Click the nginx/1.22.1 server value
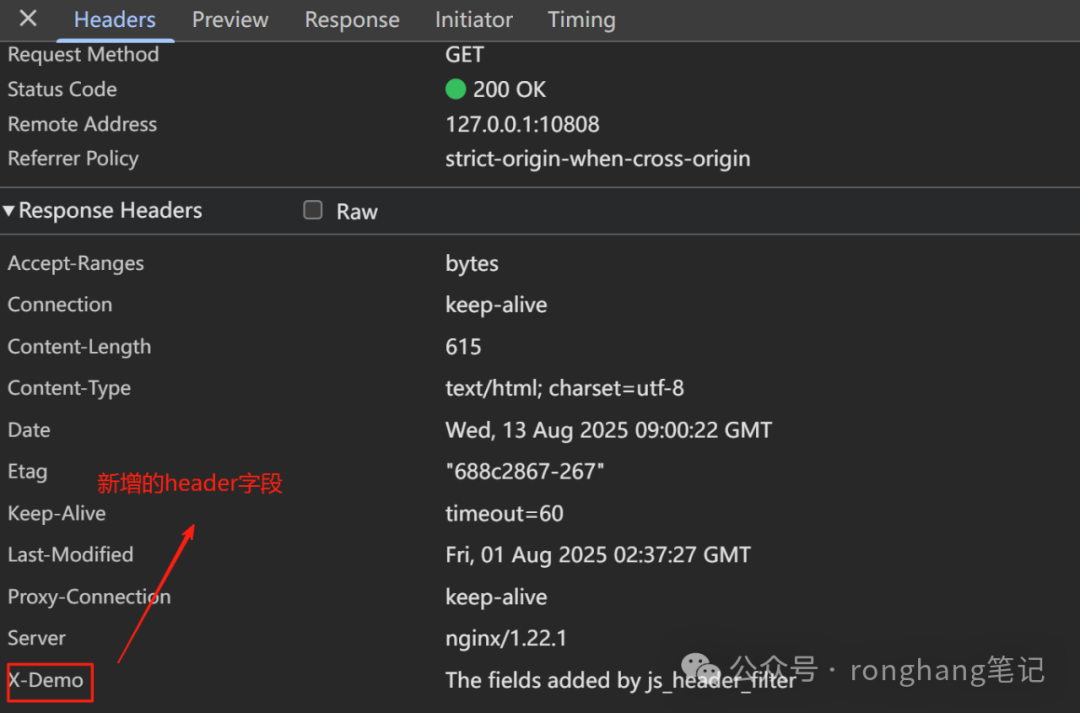The height and width of the screenshot is (713, 1080). click(506, 638)
